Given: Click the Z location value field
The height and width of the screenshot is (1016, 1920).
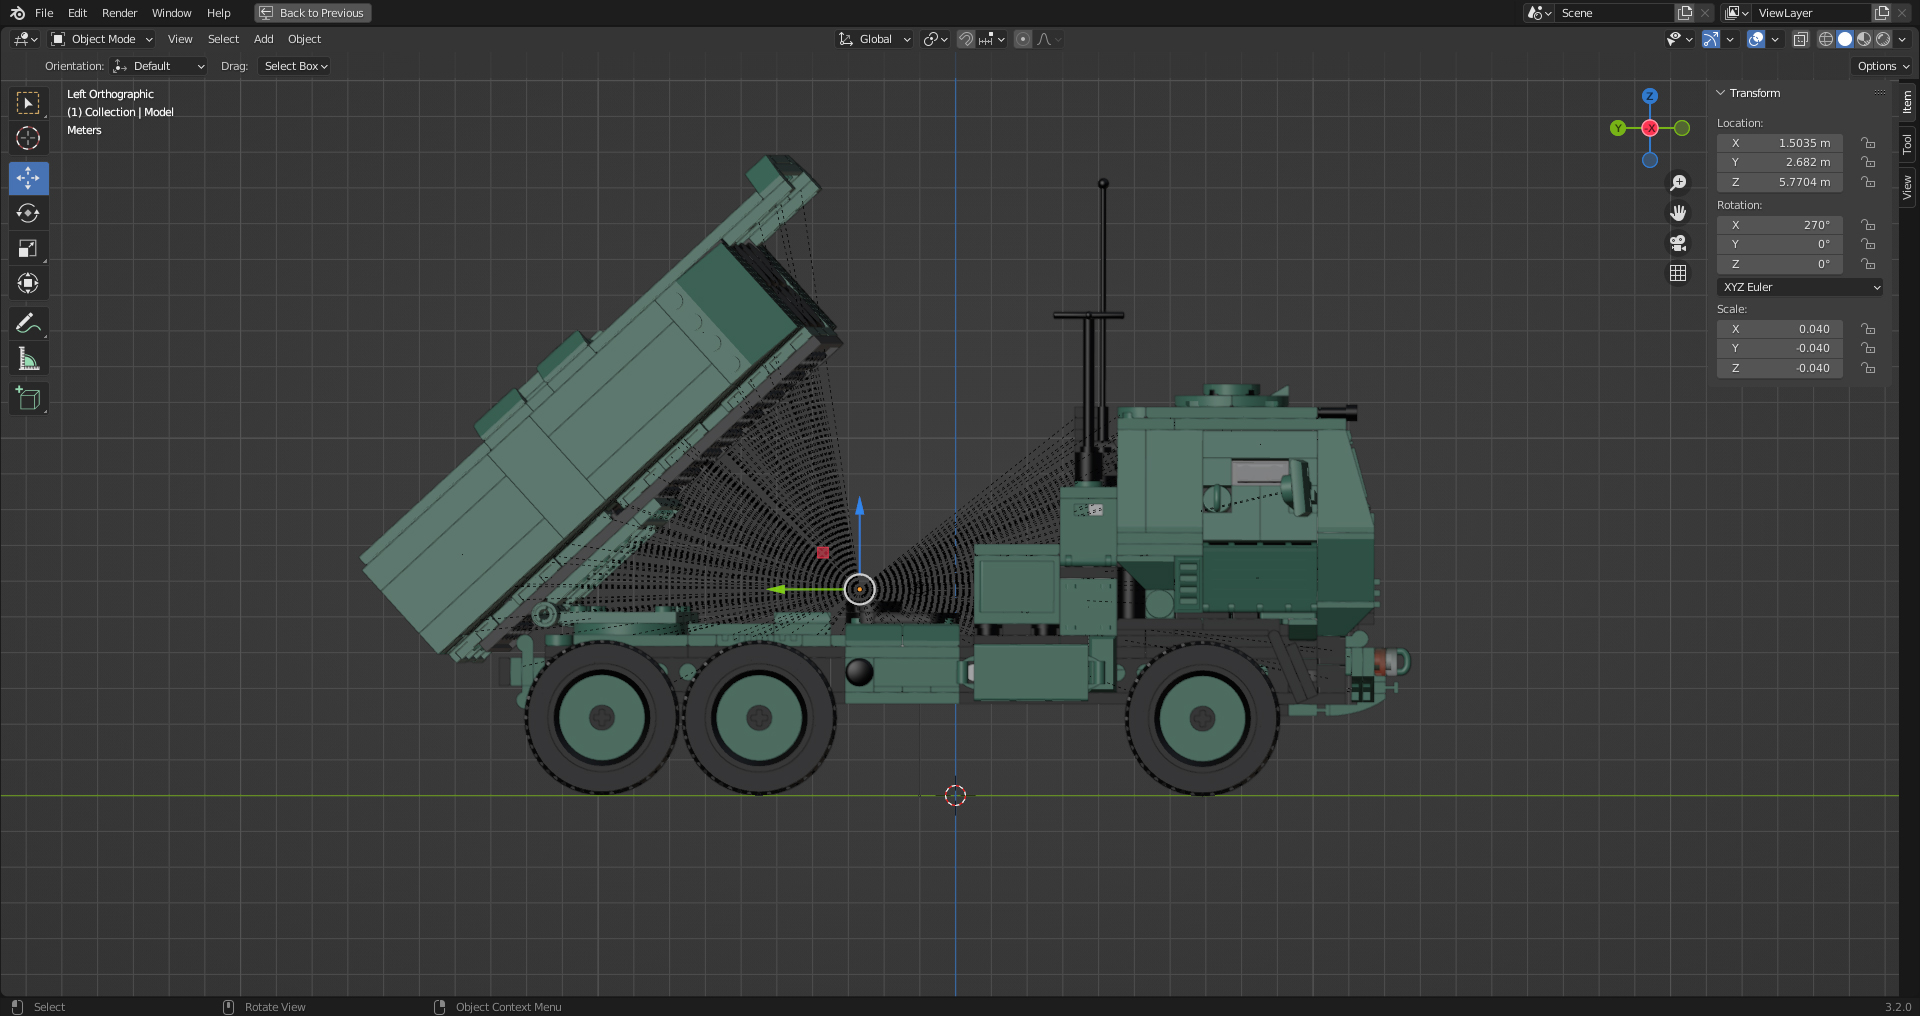Looking at the screenshot, I should [x=1780, y=182].
